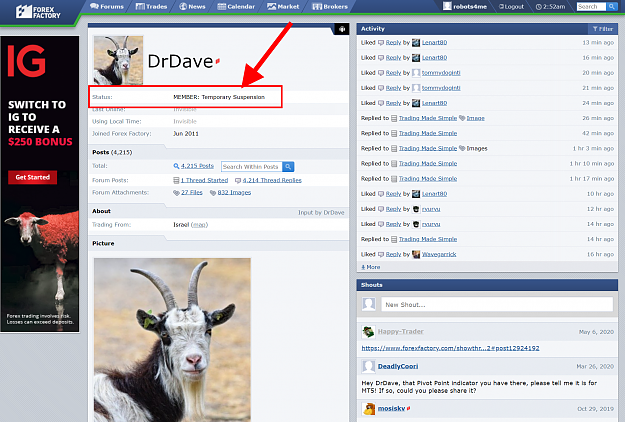Submit Search Within Posts magnifier
Viewport: 625px width, 422px height.
[288, 167]
